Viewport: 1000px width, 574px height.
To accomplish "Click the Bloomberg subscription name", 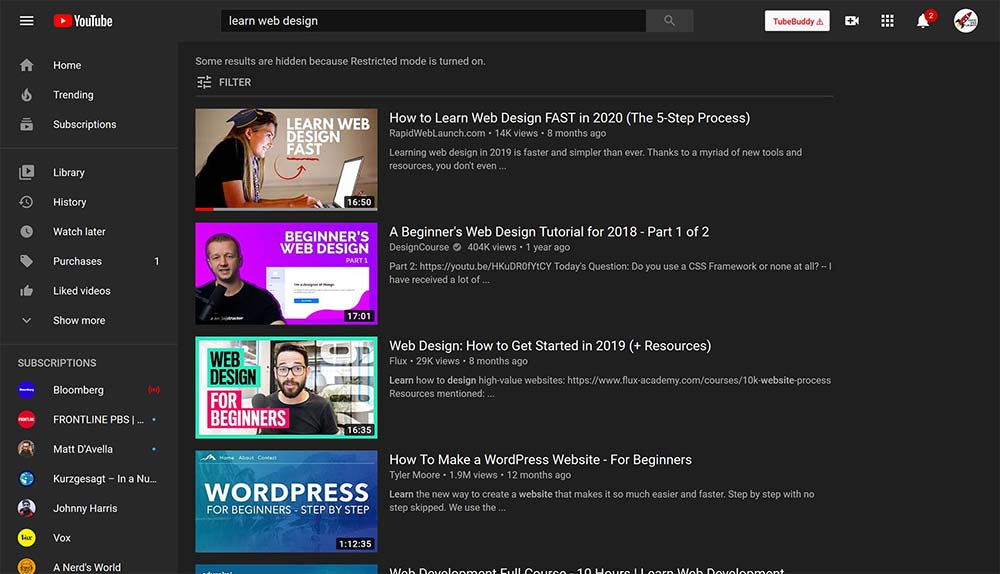I will click(x=78, y=390).
